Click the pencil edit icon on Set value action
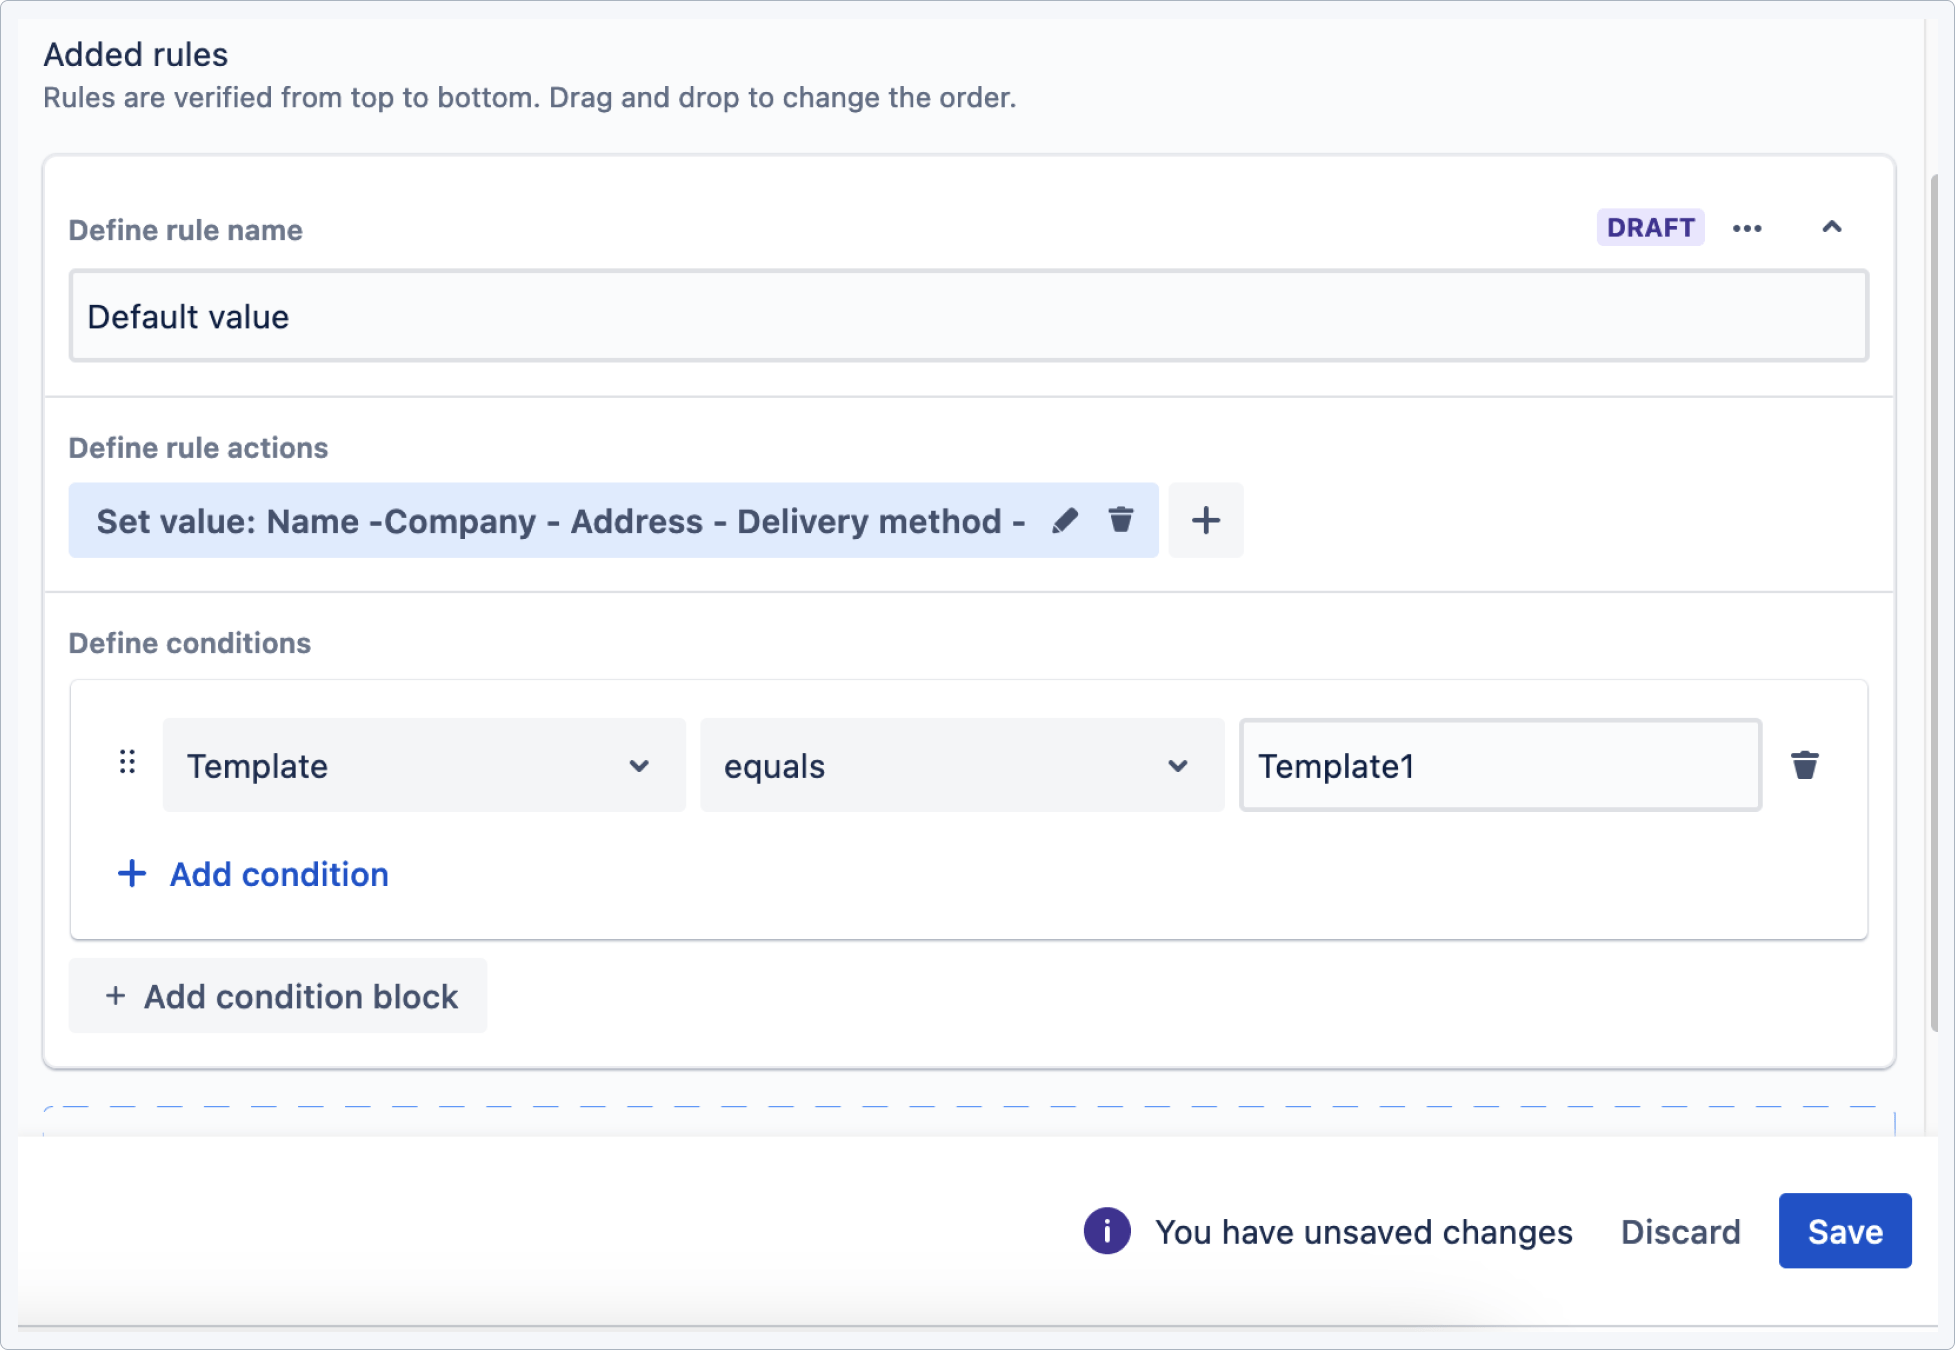Screen dimensions: 1955x1350 point(1065,520)
